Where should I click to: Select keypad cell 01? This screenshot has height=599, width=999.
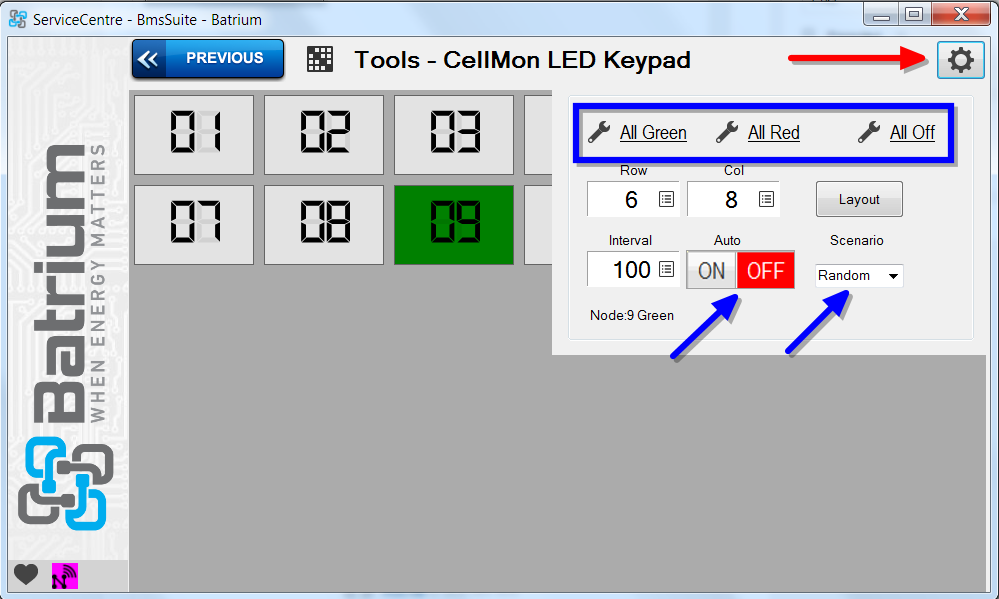click(194, 134)
